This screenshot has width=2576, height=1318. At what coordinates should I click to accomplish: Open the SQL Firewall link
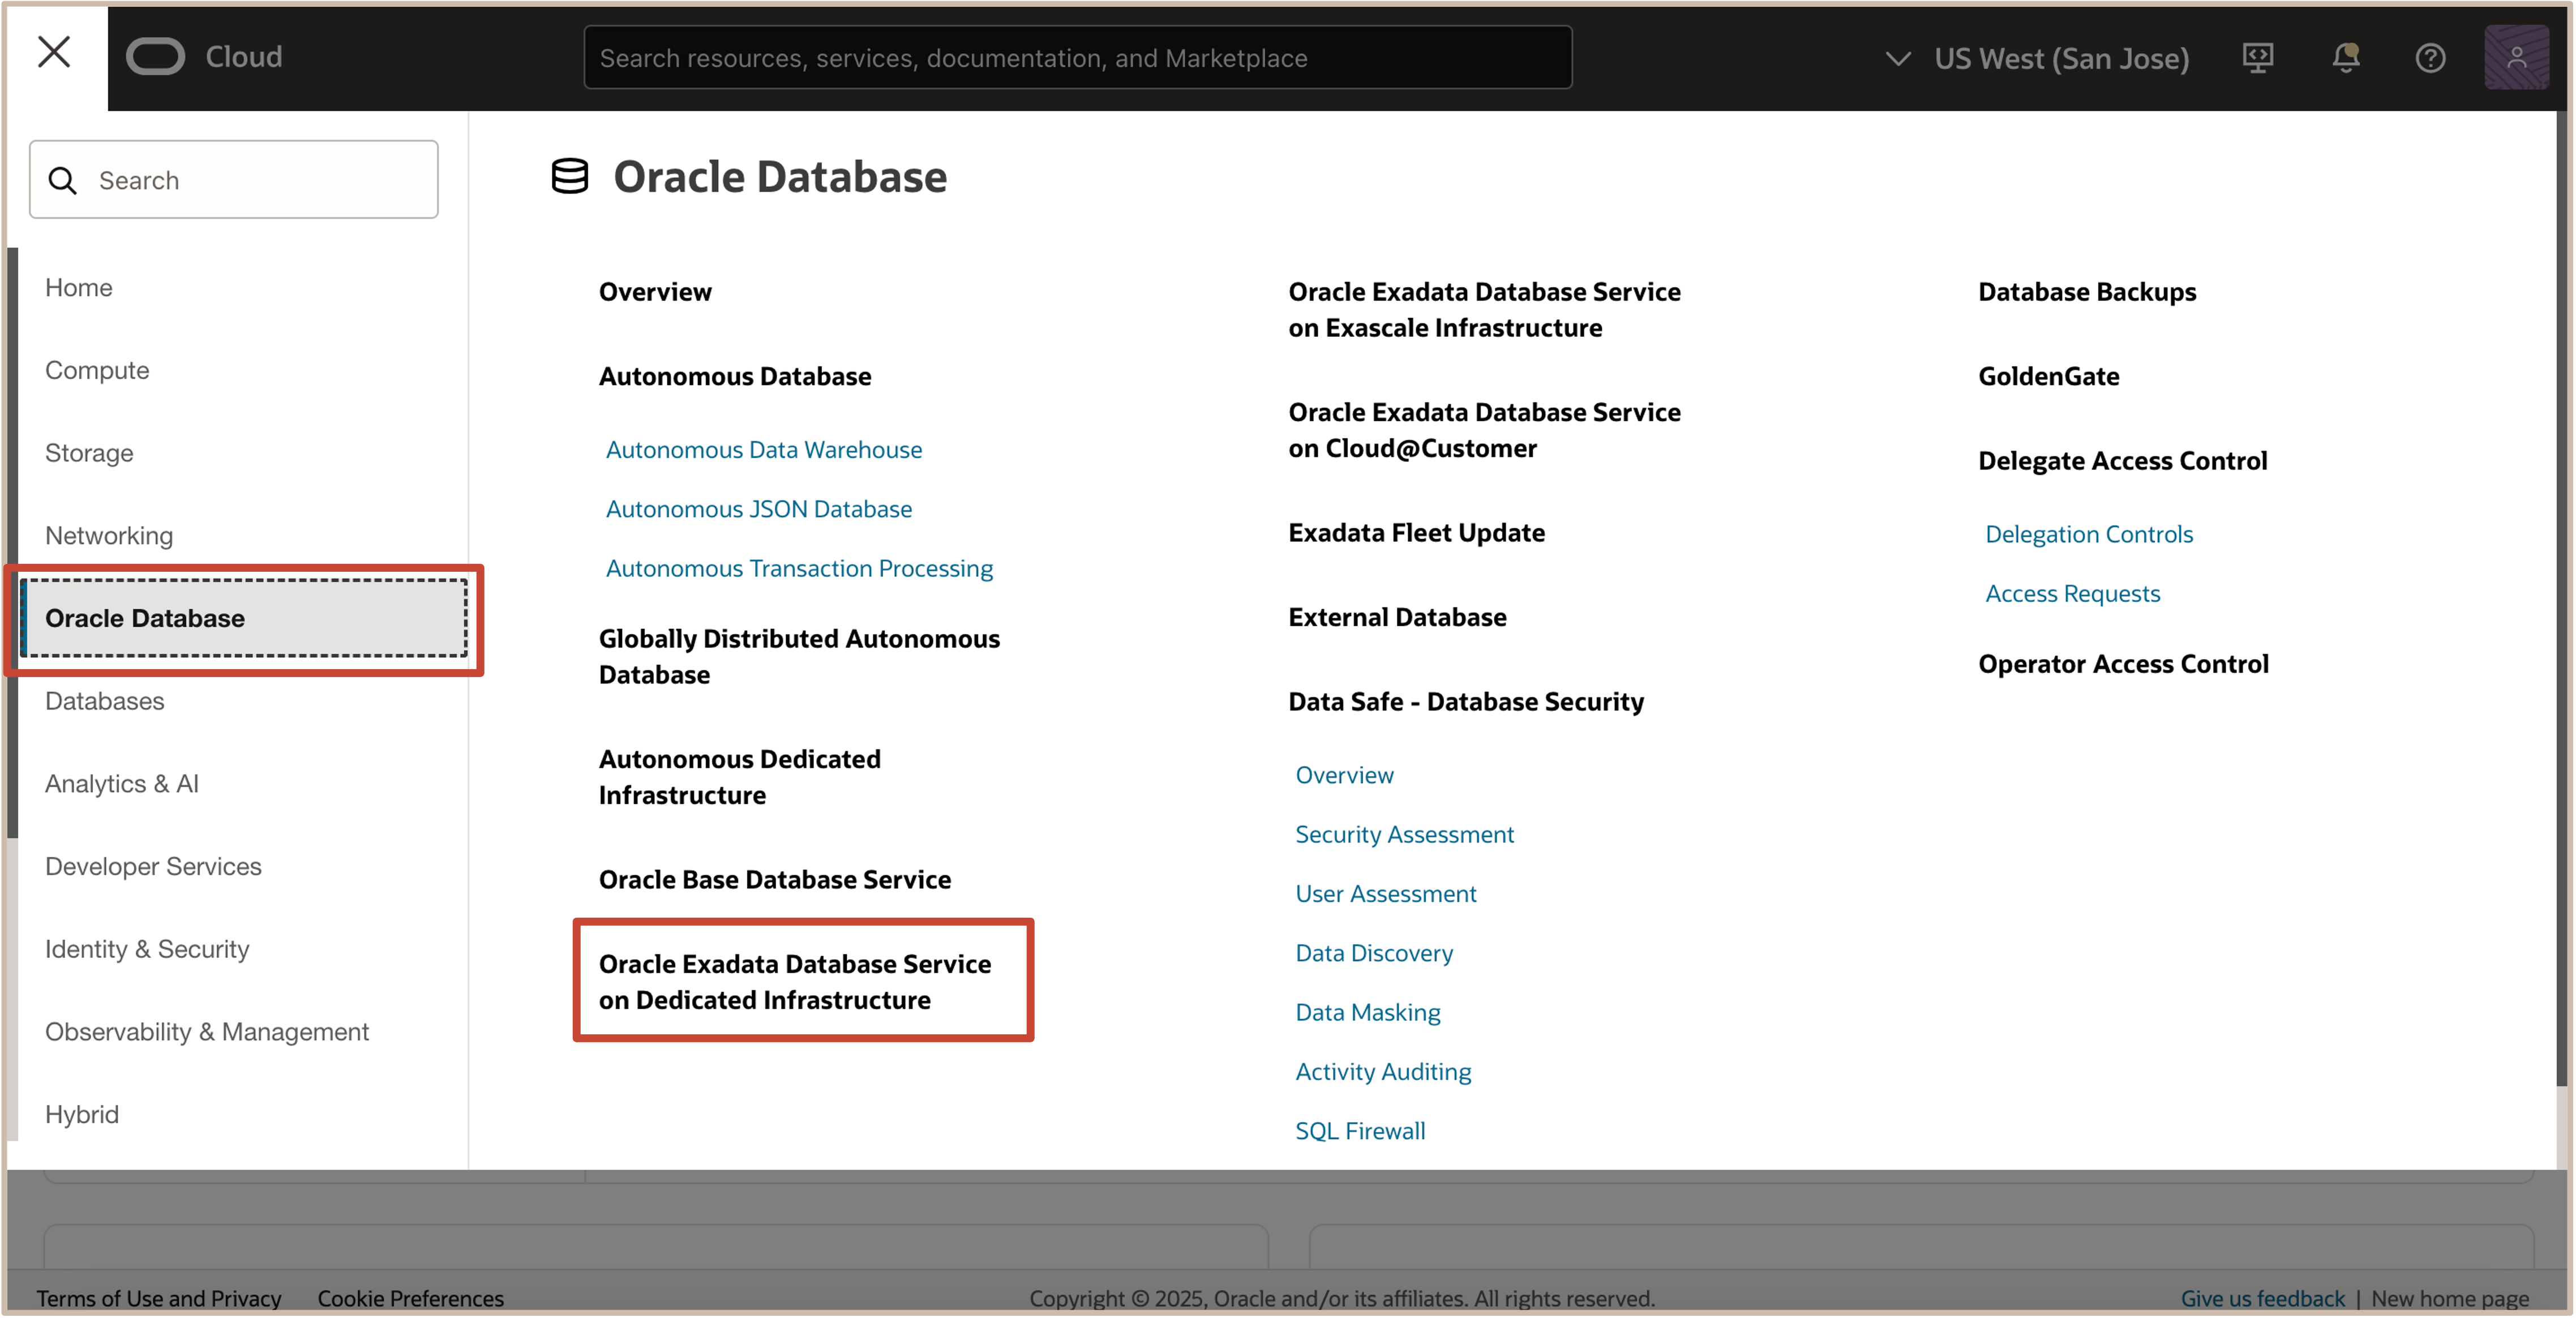tap(1360, 1131)
